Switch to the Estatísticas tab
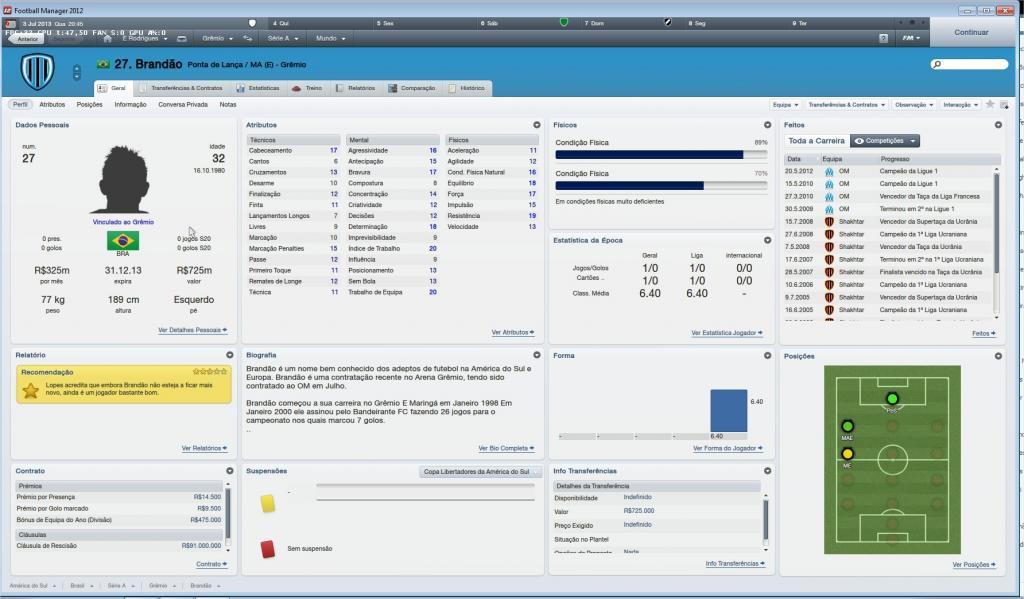 click(x=257, y=88)
